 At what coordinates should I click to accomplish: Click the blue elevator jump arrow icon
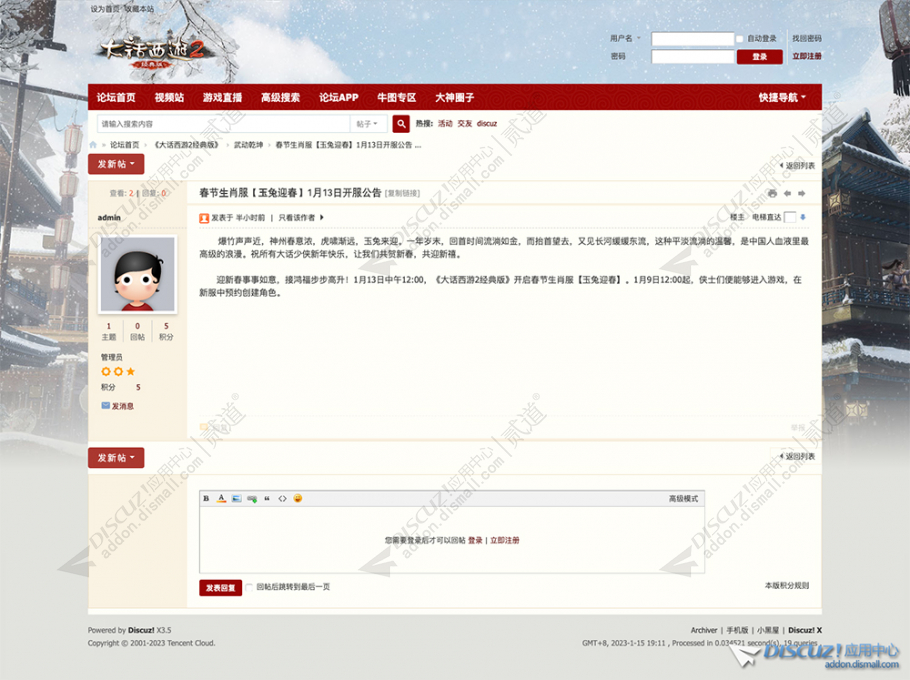(803, 217)
